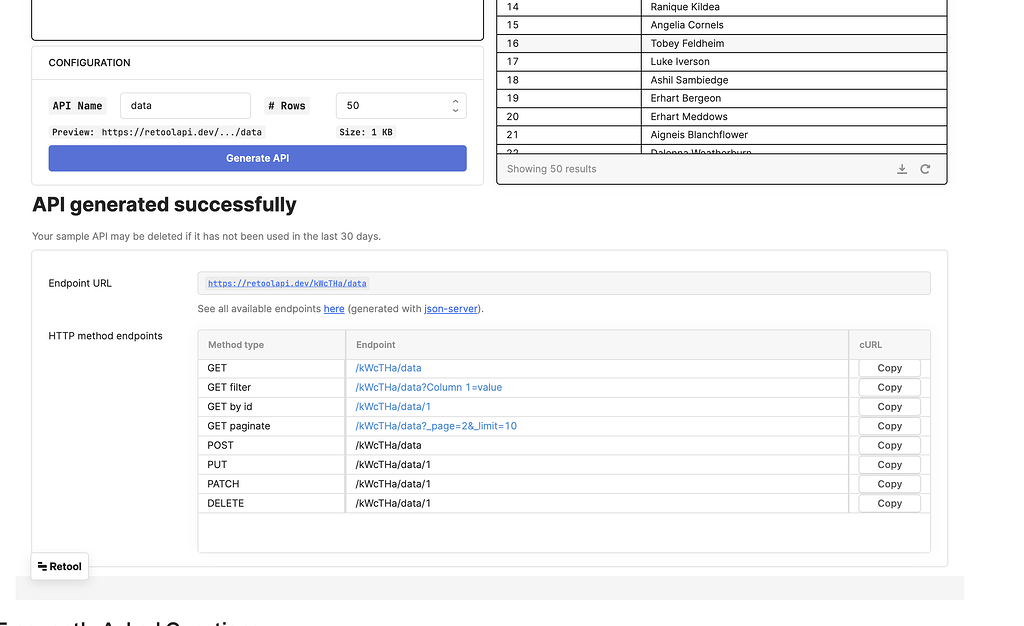The width and height of the screenshot is (1024, 626).
Task: Click the PATCH method type cell
Action: (x=272, y=484)
